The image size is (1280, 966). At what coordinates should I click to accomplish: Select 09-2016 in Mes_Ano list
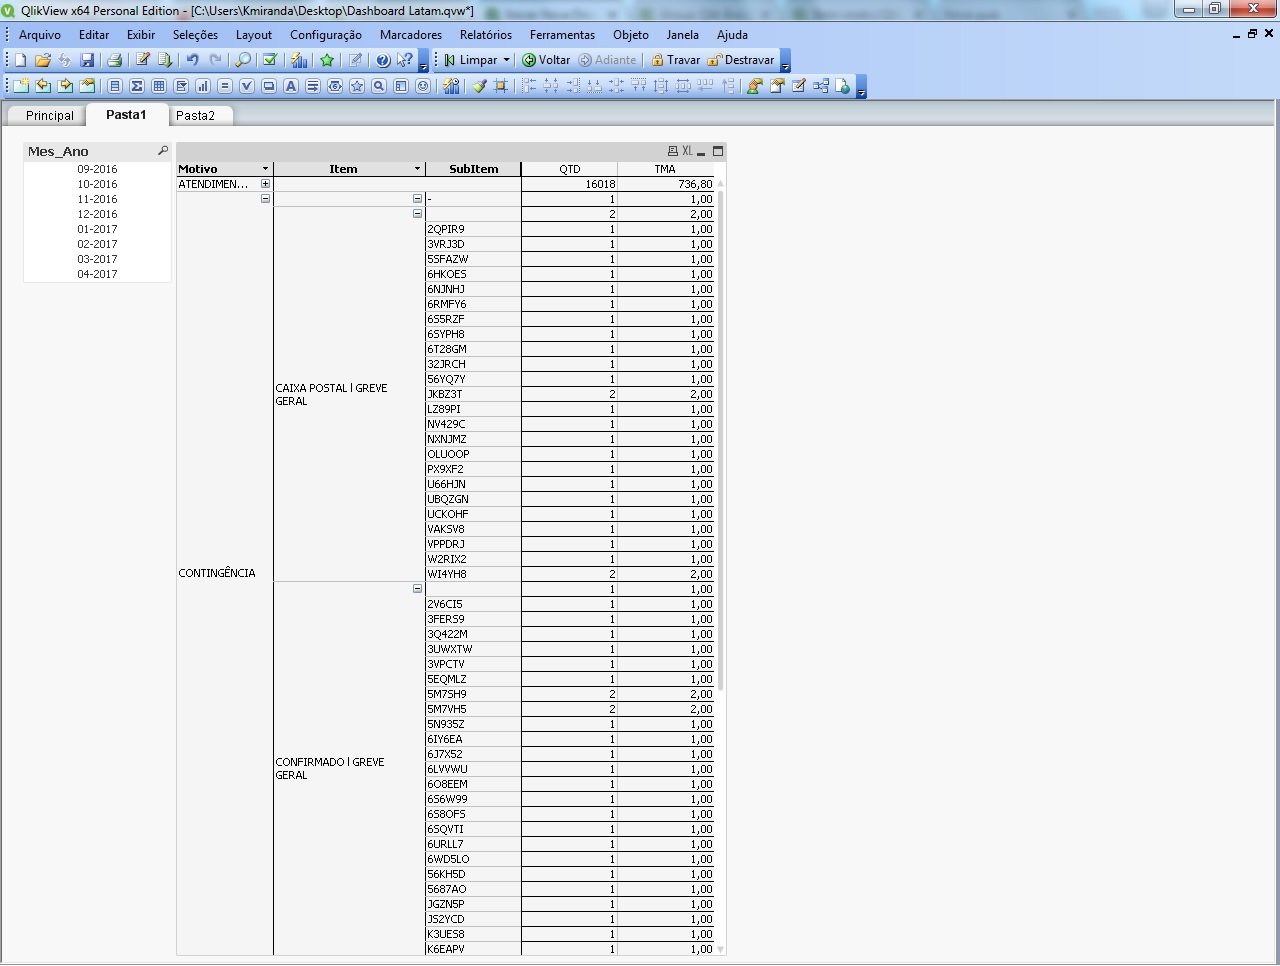tap(97, 169)
